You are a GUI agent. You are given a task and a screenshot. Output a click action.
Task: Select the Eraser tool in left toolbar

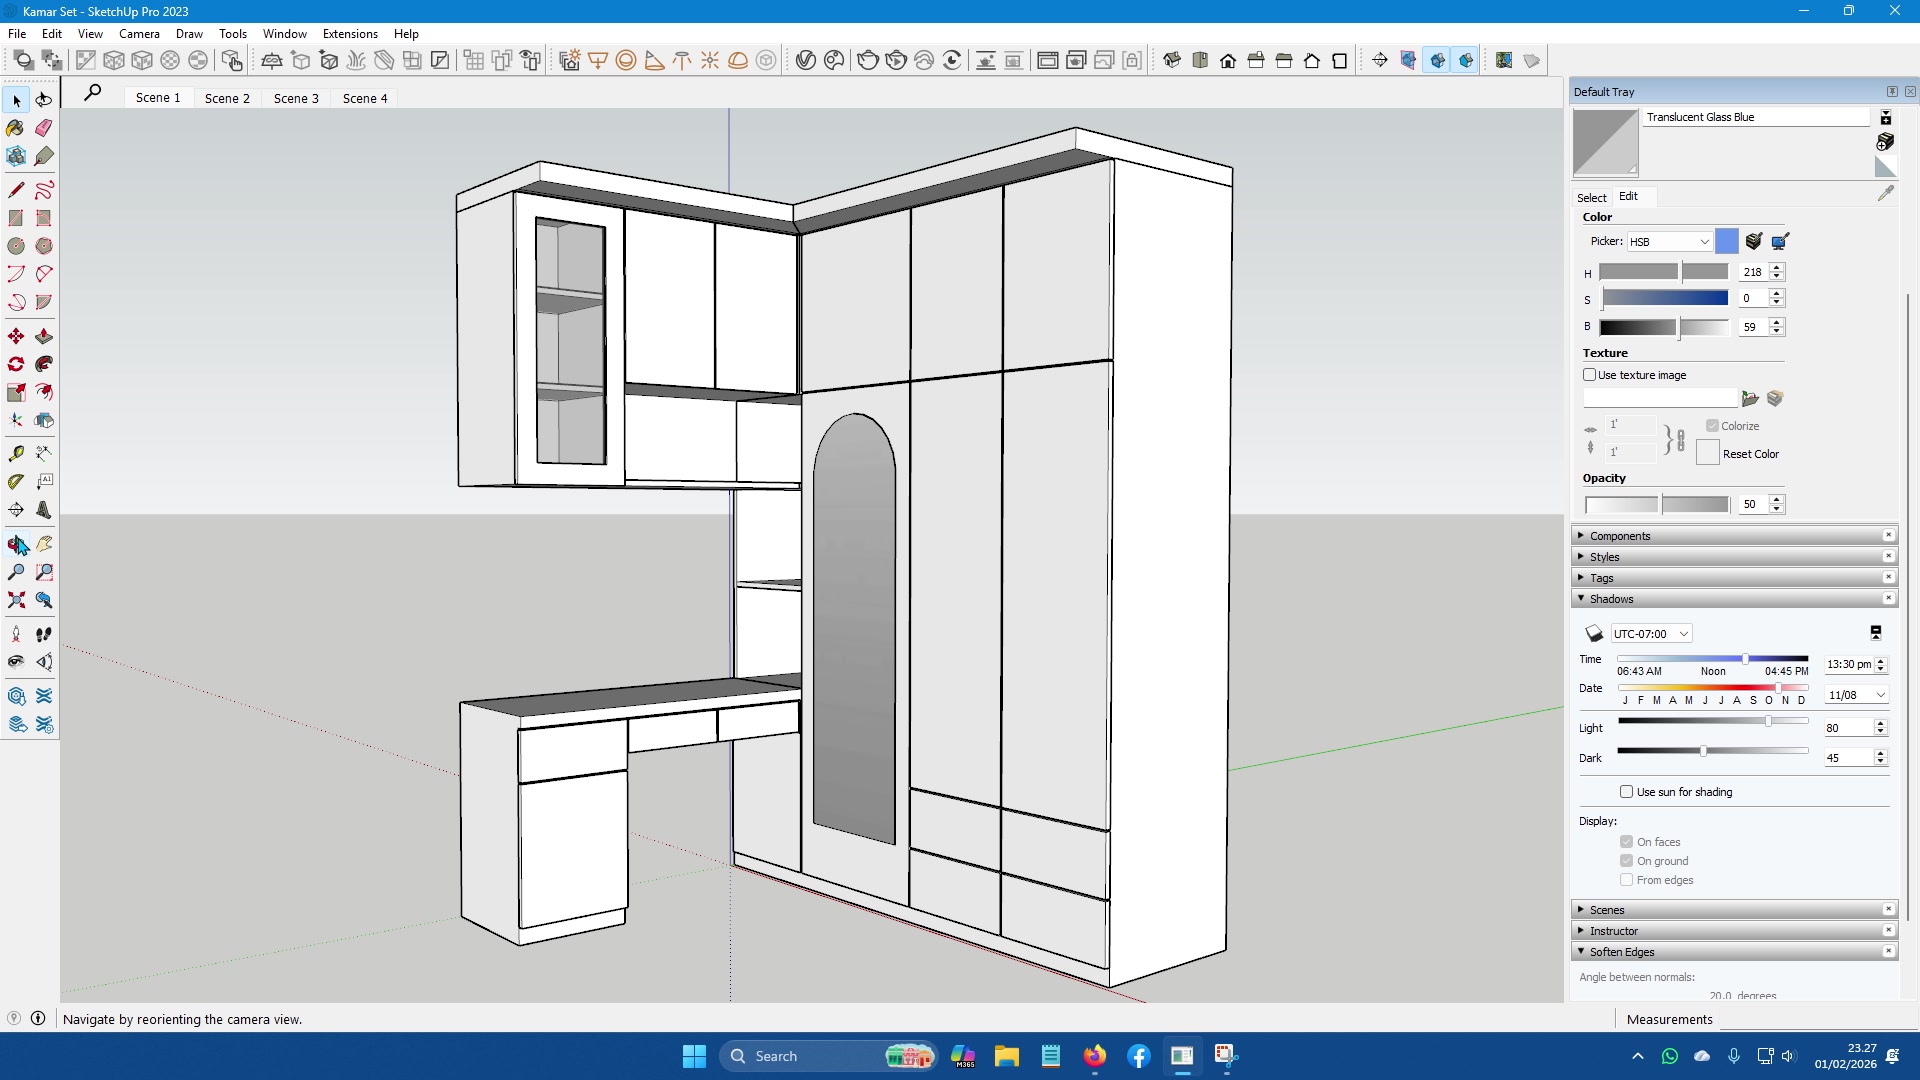[x=44, y=128]
